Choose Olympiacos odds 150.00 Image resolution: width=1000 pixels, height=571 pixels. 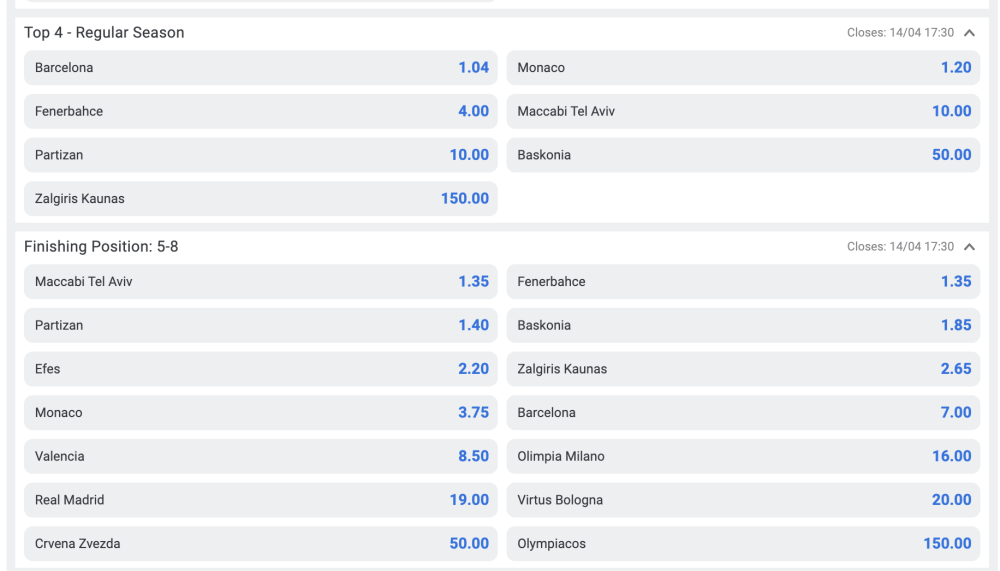(x=743, y=544)
